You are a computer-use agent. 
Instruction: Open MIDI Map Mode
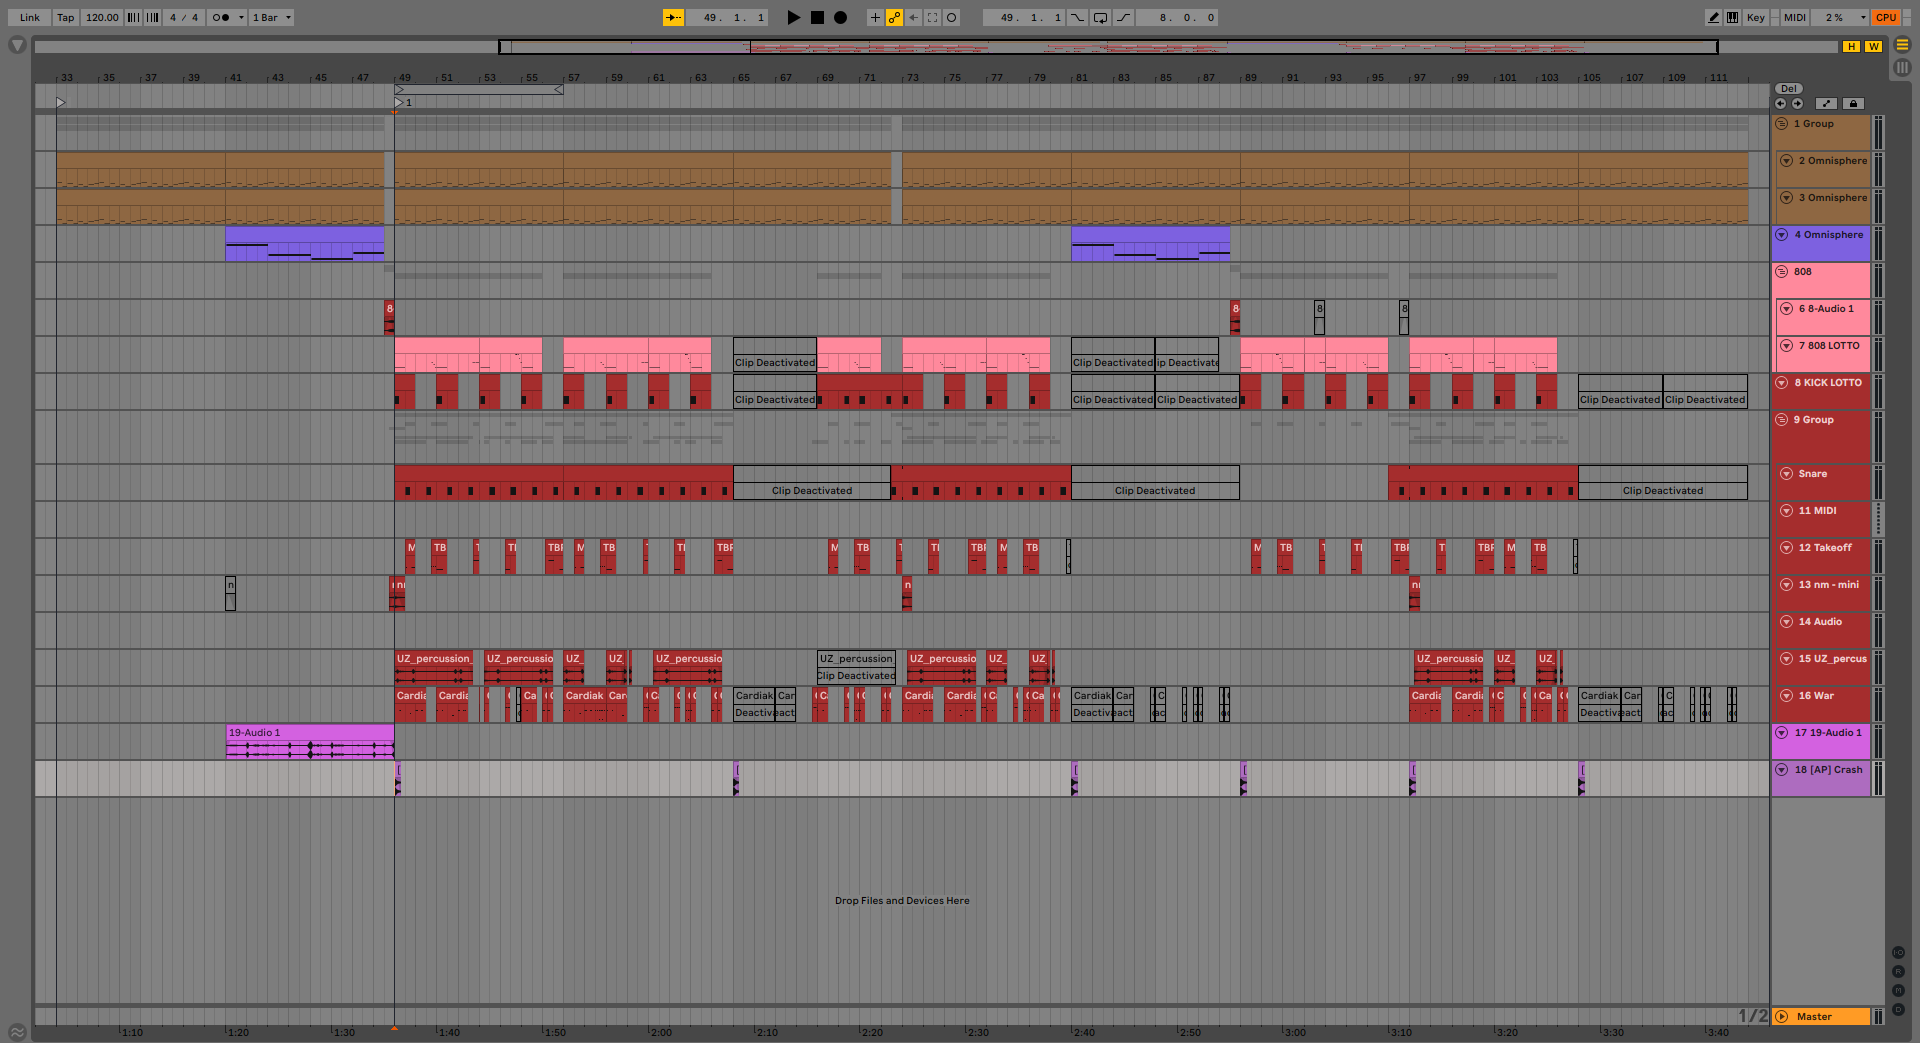(1795, 17)
